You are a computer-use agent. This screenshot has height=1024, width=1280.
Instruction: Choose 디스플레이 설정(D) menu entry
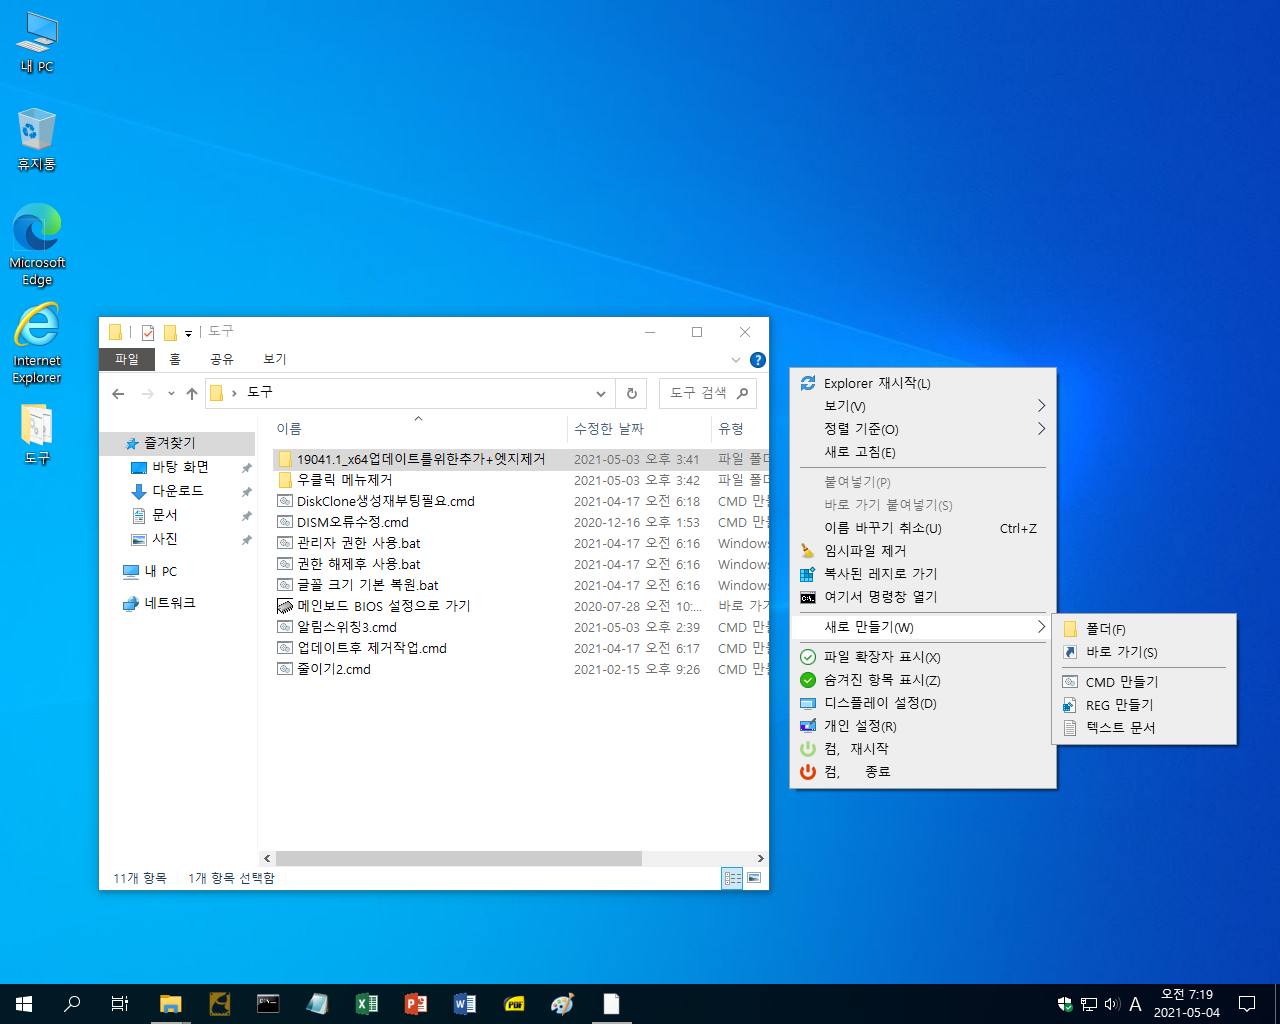pyautogui.click(x=922, y=703)
